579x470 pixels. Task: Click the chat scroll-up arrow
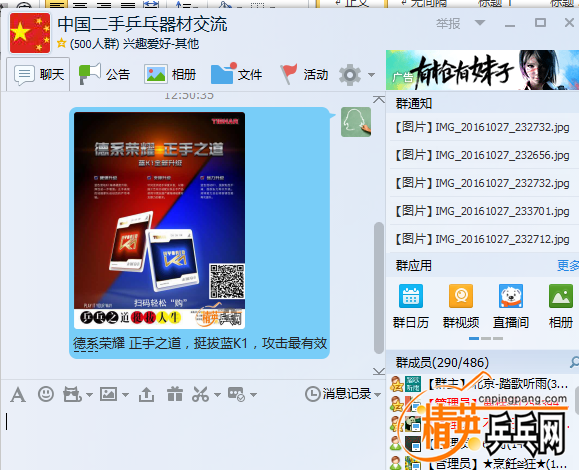(379, 99)
